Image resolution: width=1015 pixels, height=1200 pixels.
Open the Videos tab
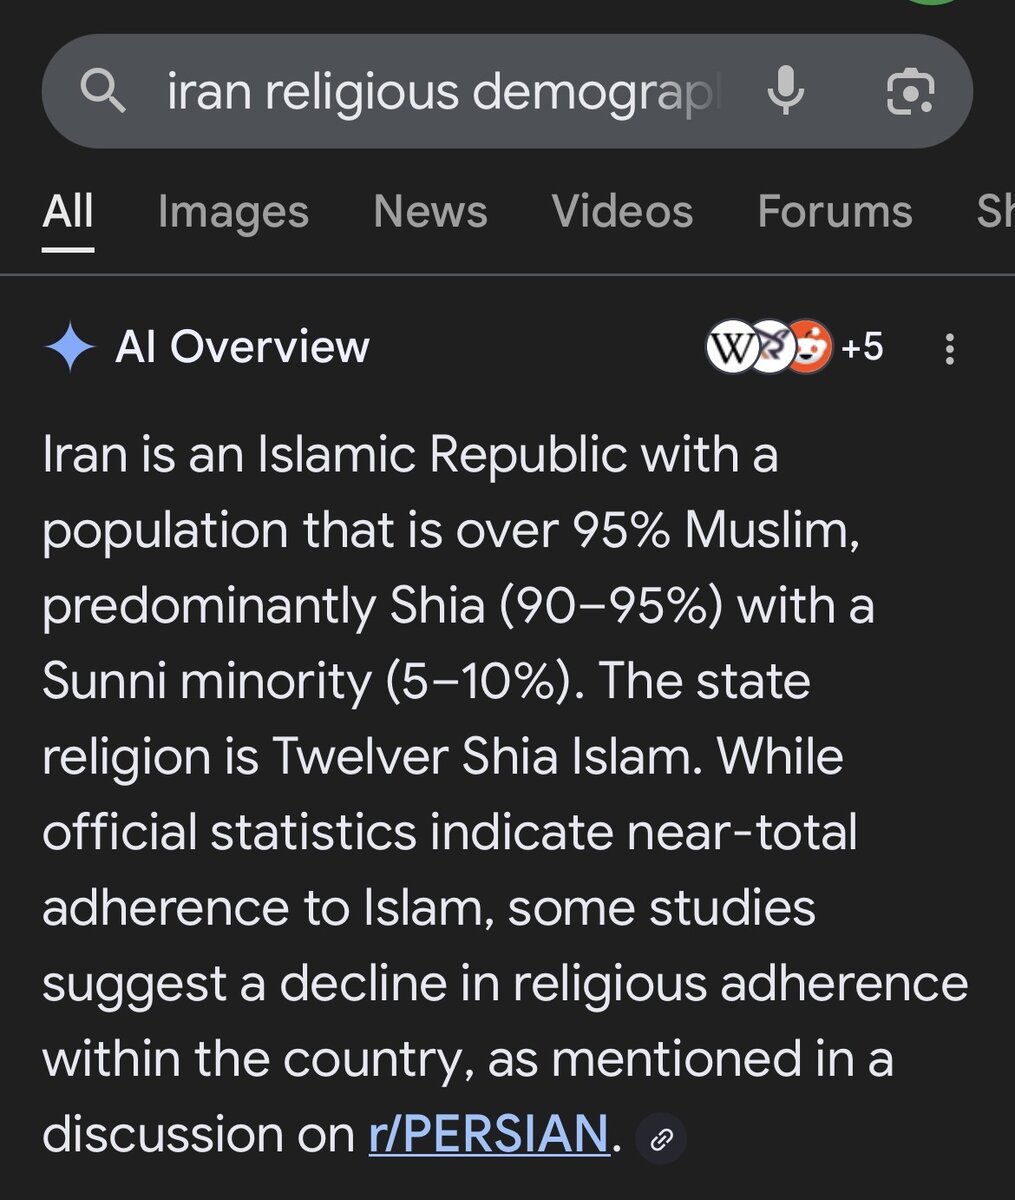(x=622, y=212)
